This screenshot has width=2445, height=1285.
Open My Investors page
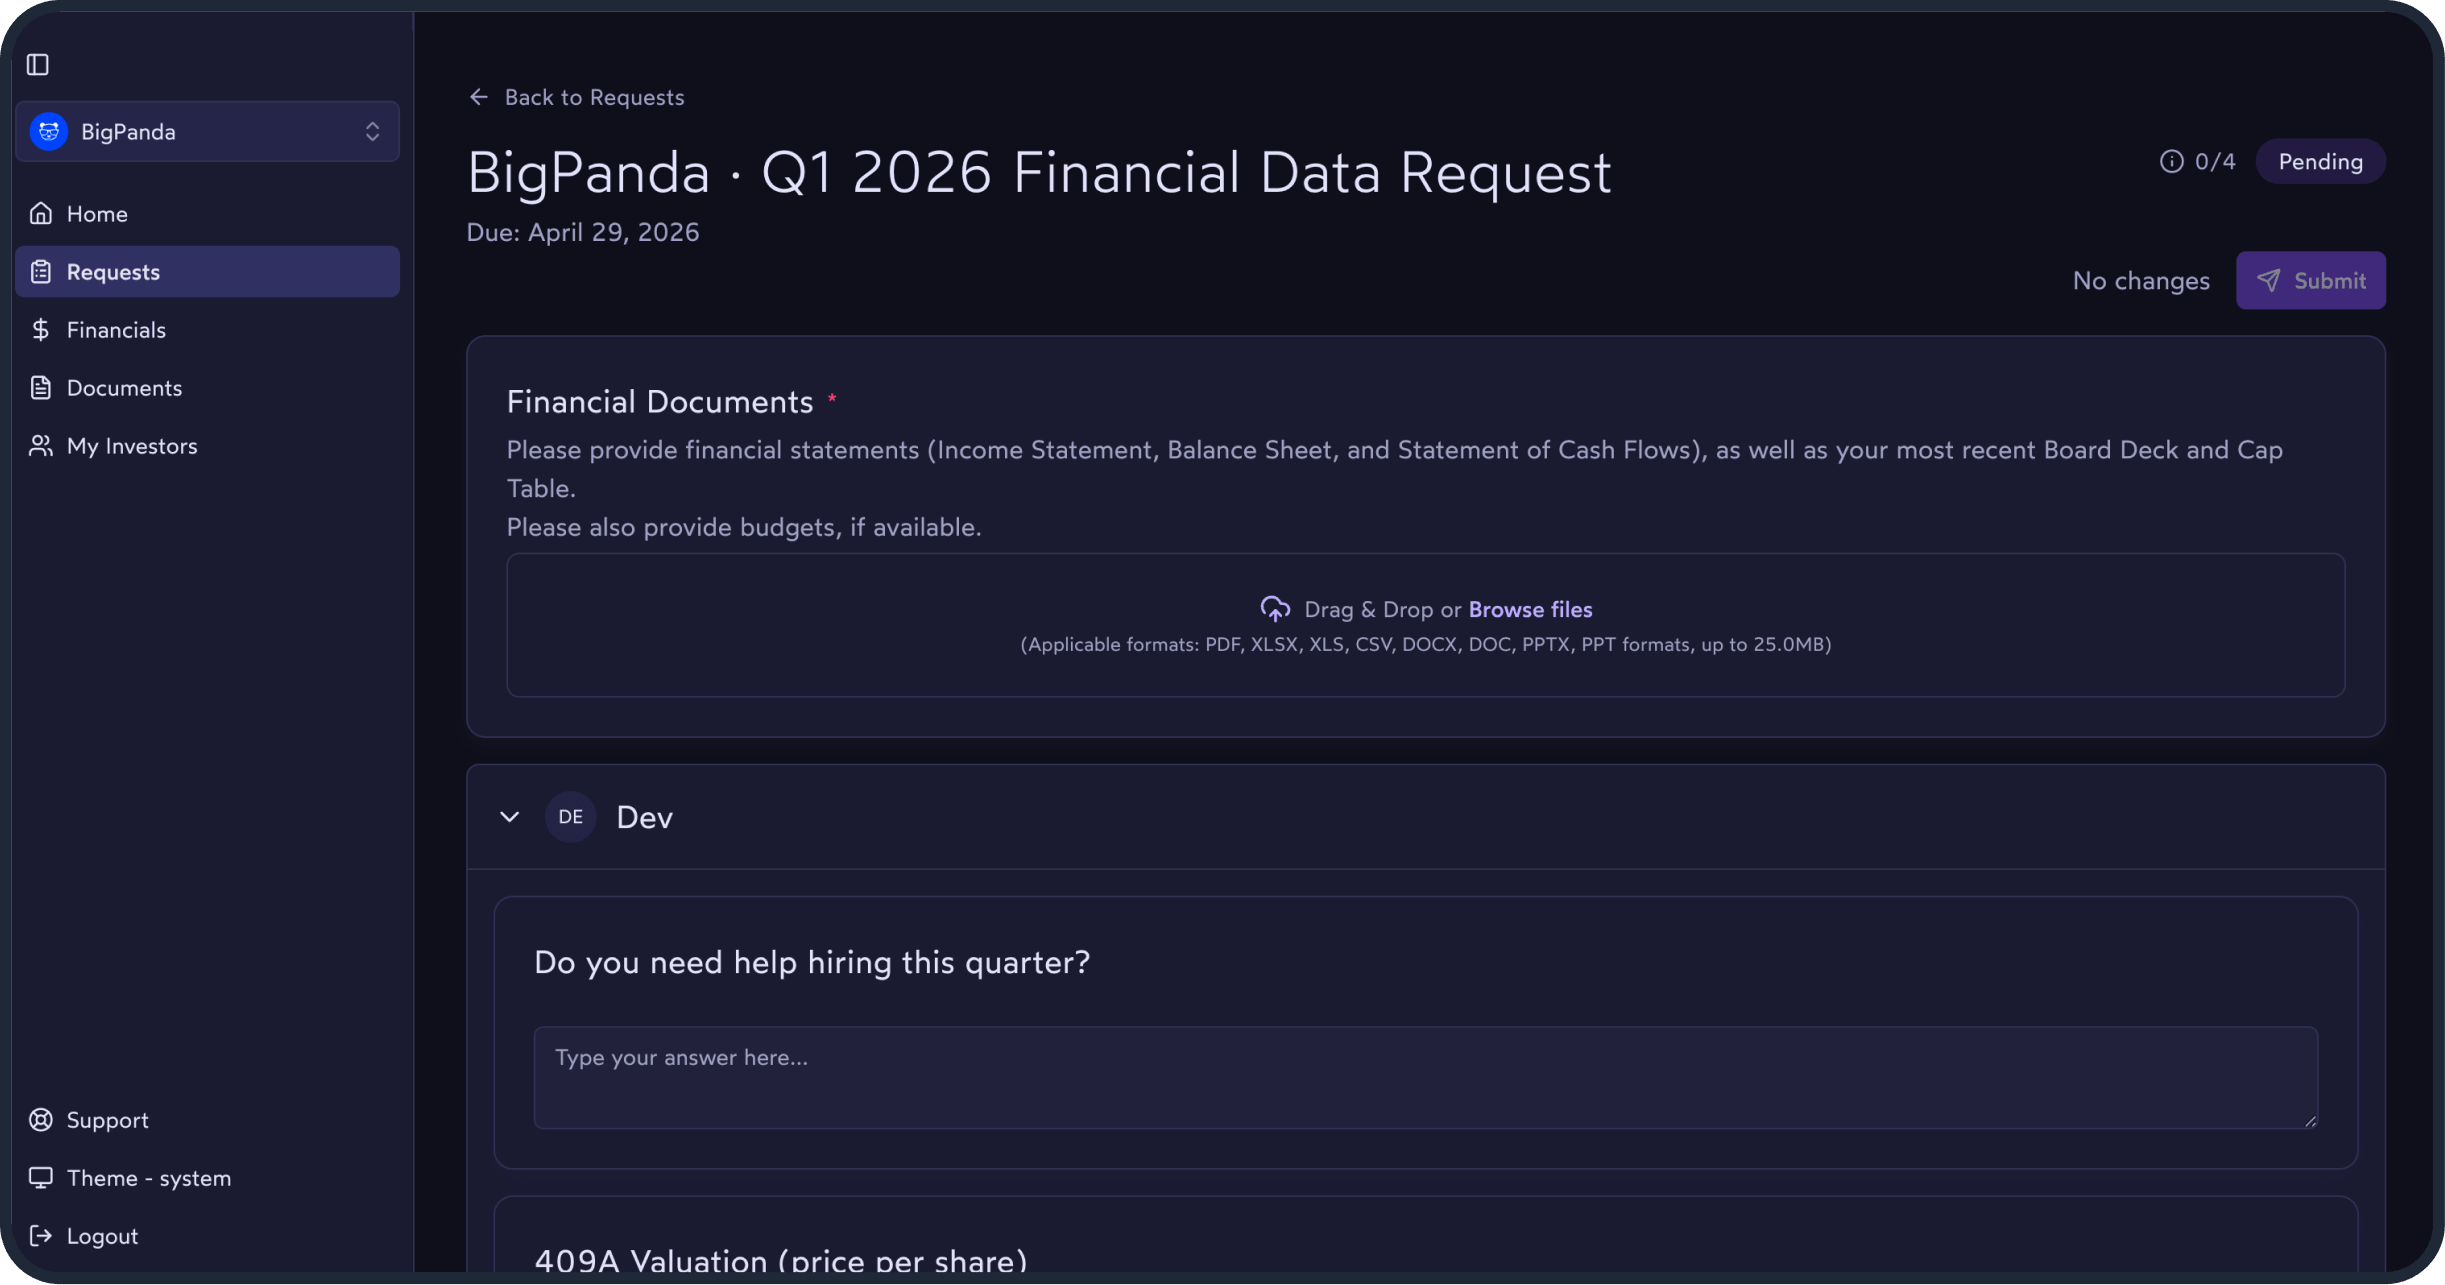click(x=207, y=446)
